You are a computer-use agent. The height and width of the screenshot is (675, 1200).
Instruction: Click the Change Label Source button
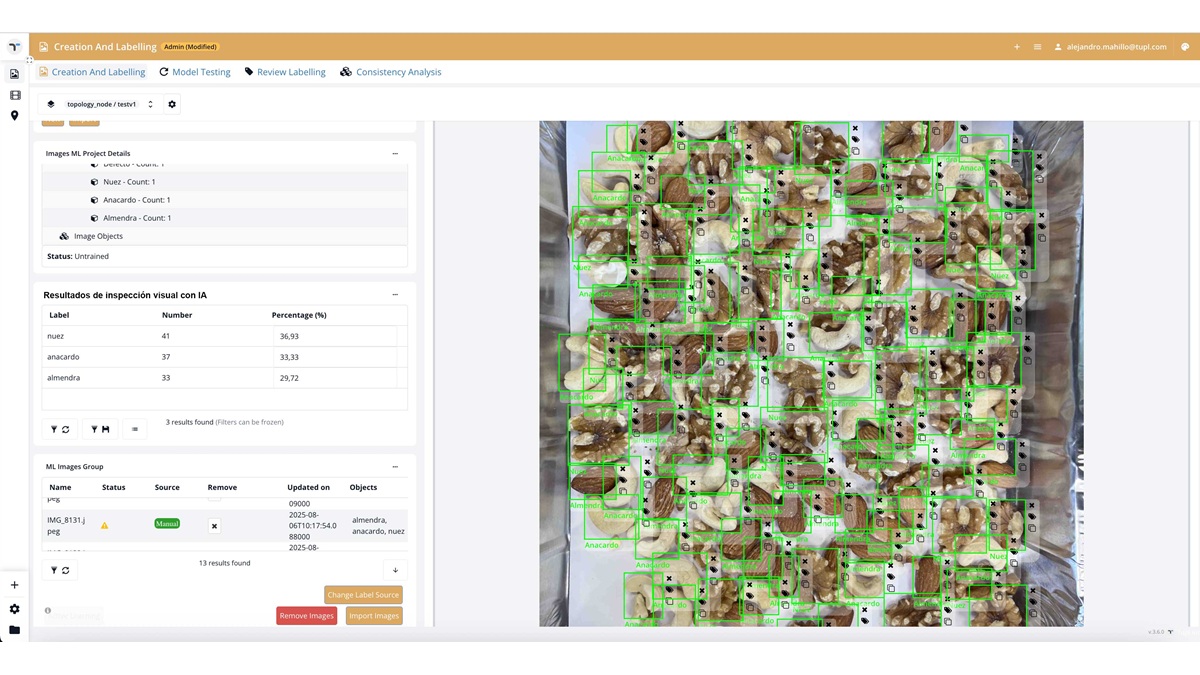coord(363,595)
